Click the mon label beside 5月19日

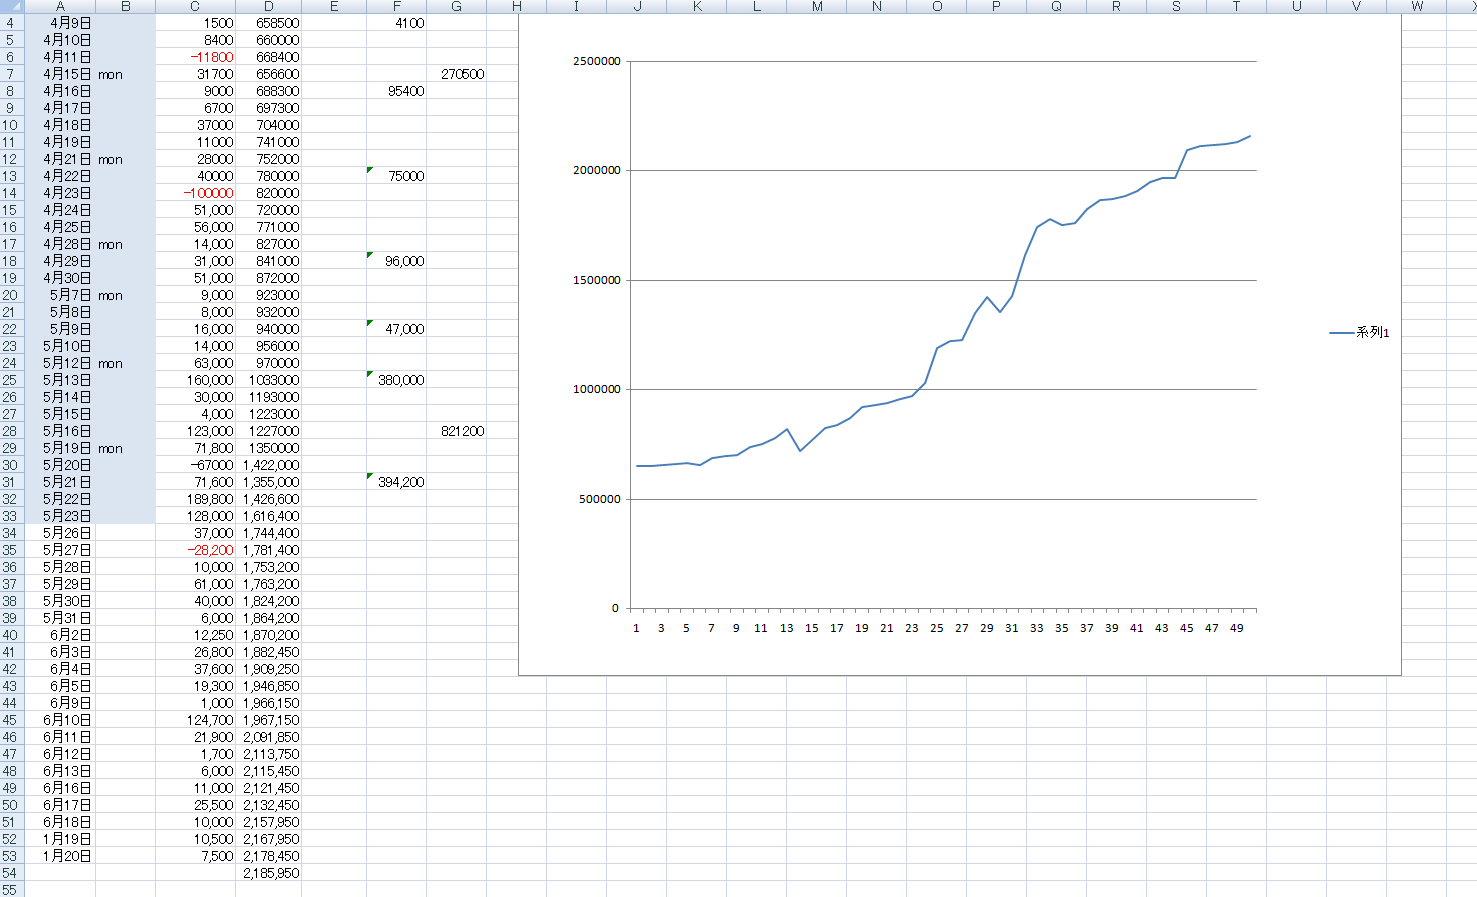point(111,449)
